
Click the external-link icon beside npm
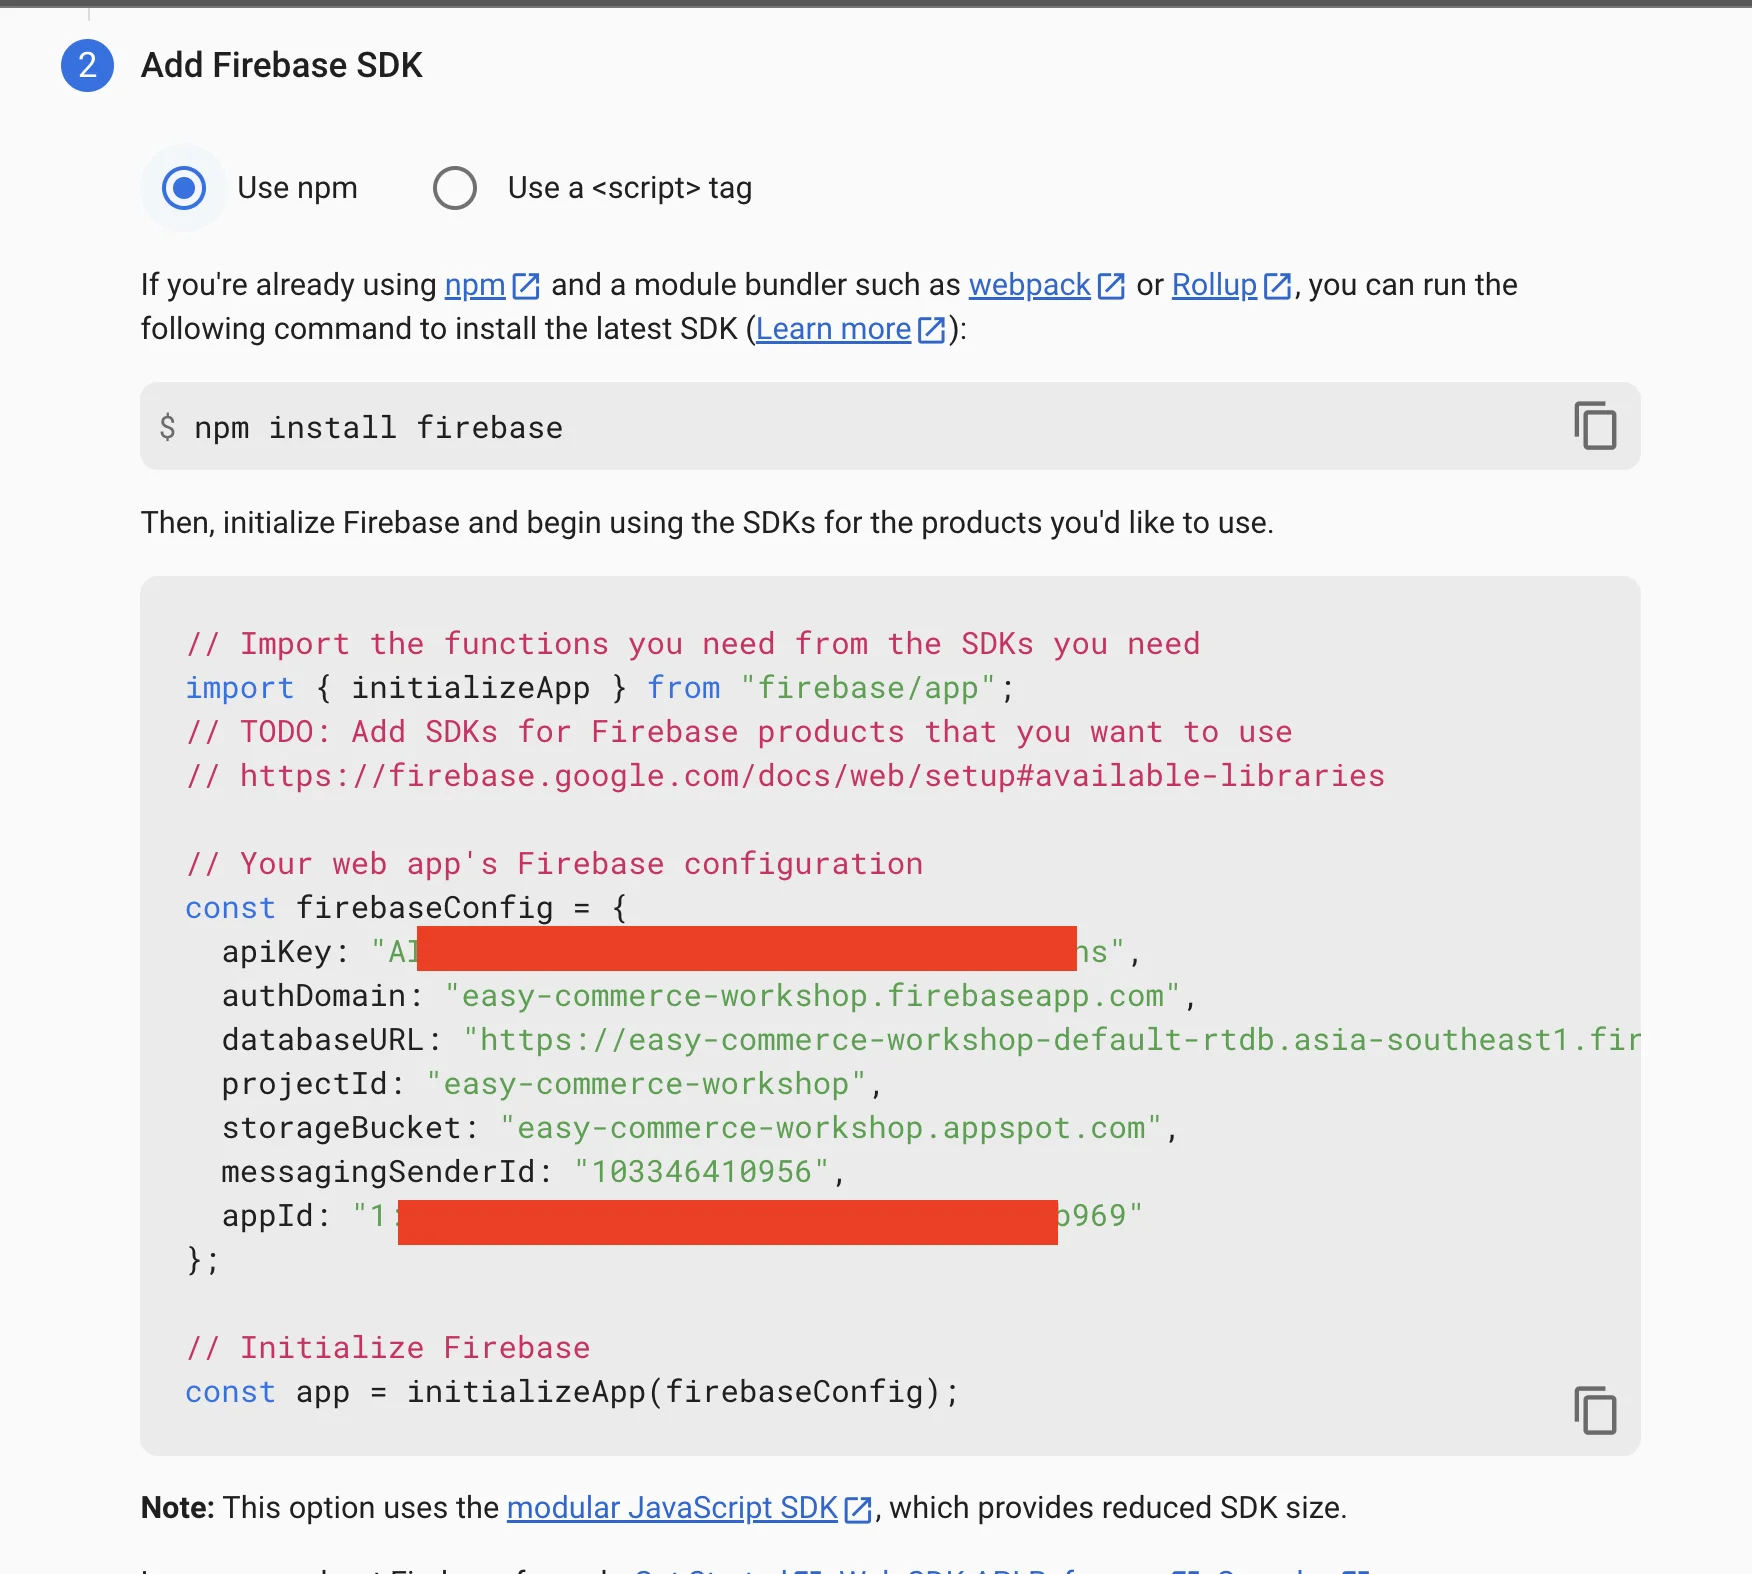(x=526, y=286)
